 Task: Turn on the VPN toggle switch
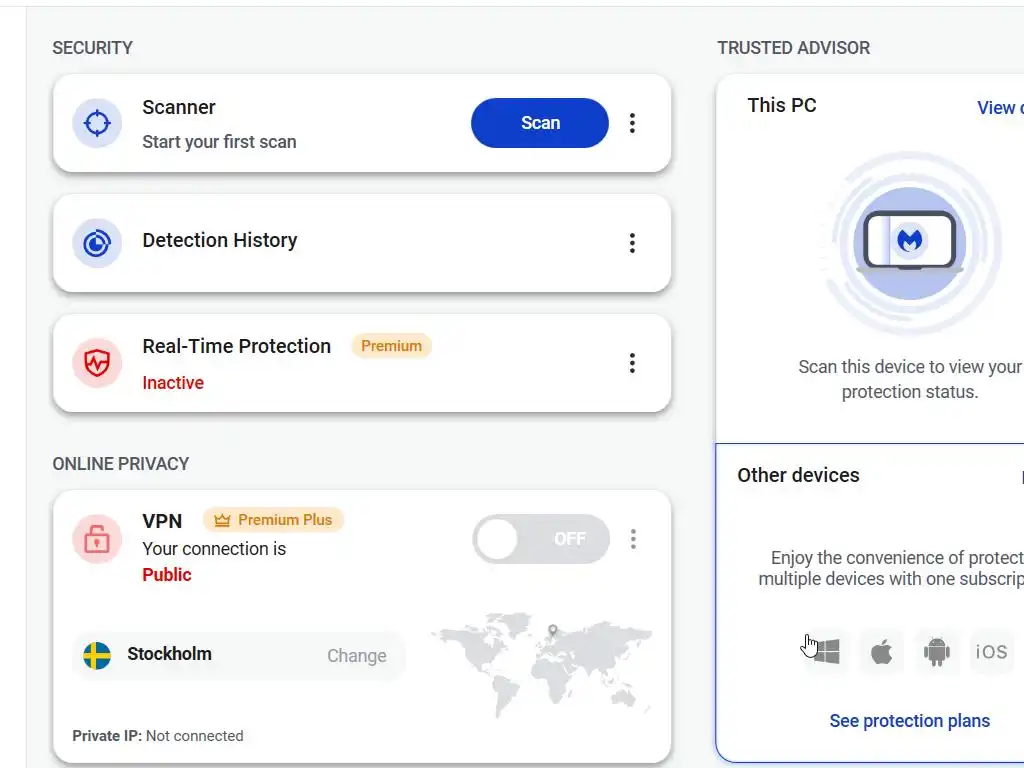point(541,539)
